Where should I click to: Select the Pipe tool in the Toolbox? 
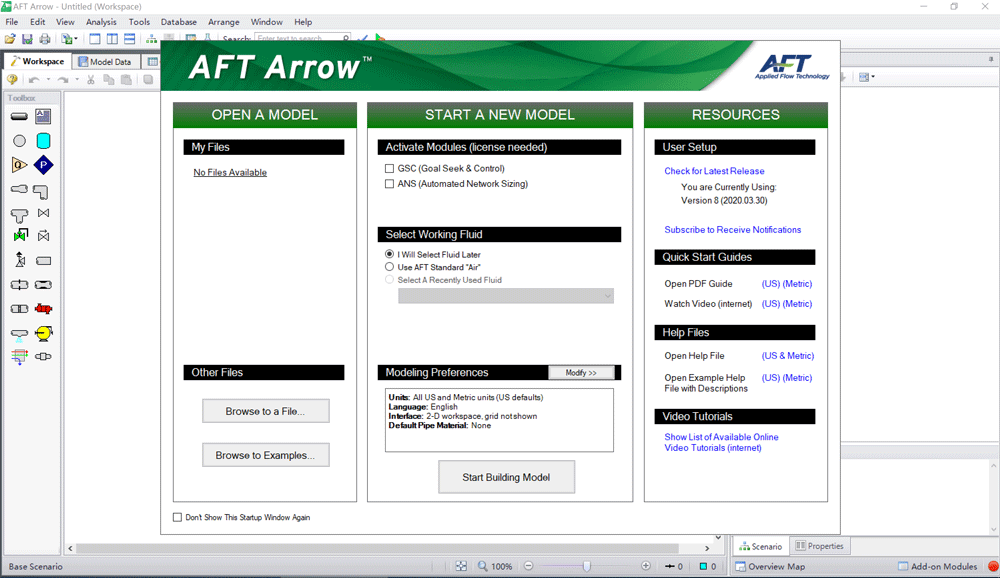click(x=19, y=117)
